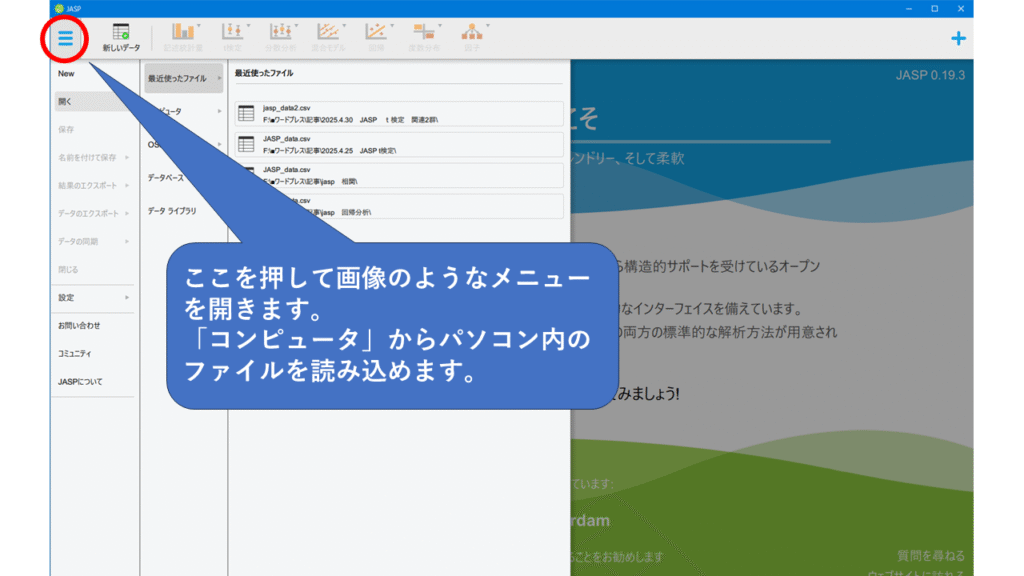Expand the 名前を付けて保存 submenu arrow
1024x576 pixels.
[x=127, y=157]
